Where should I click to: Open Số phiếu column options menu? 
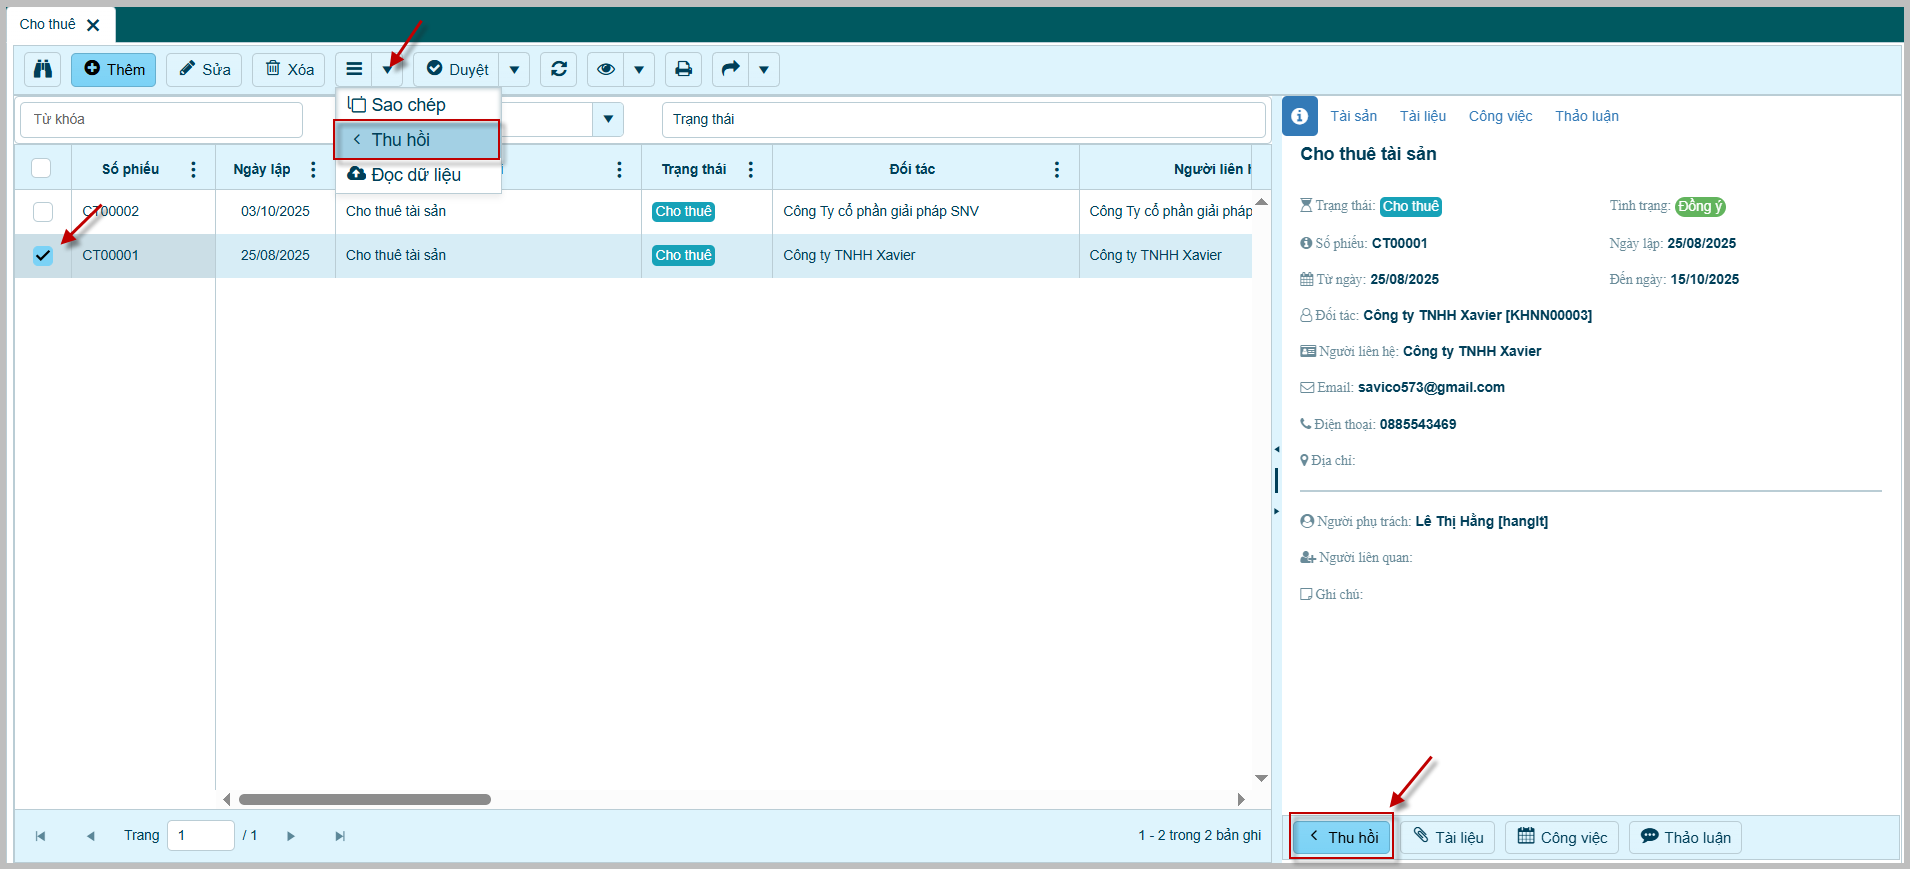(x=193, y=169)
